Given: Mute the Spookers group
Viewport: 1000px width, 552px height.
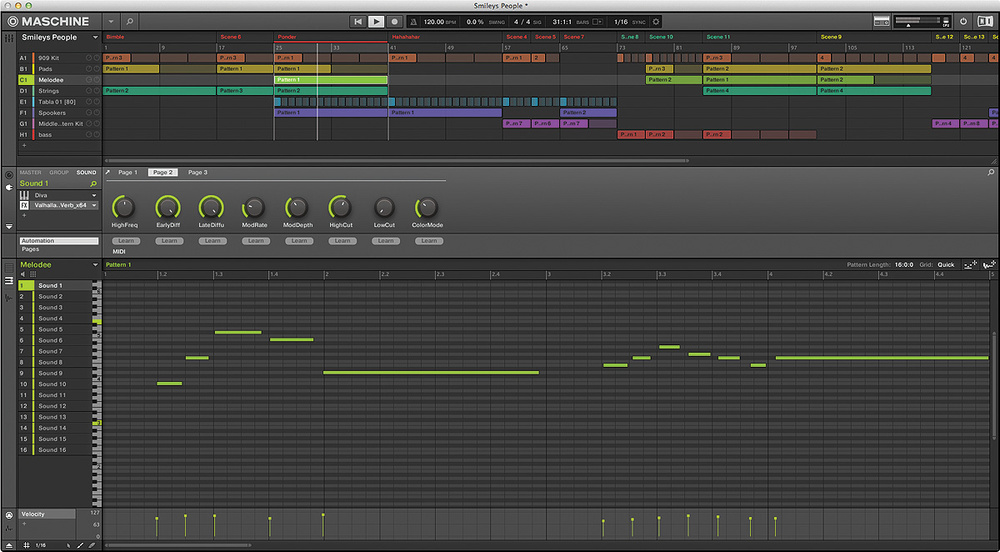Looking at the screenshot, I should (89, 113).
